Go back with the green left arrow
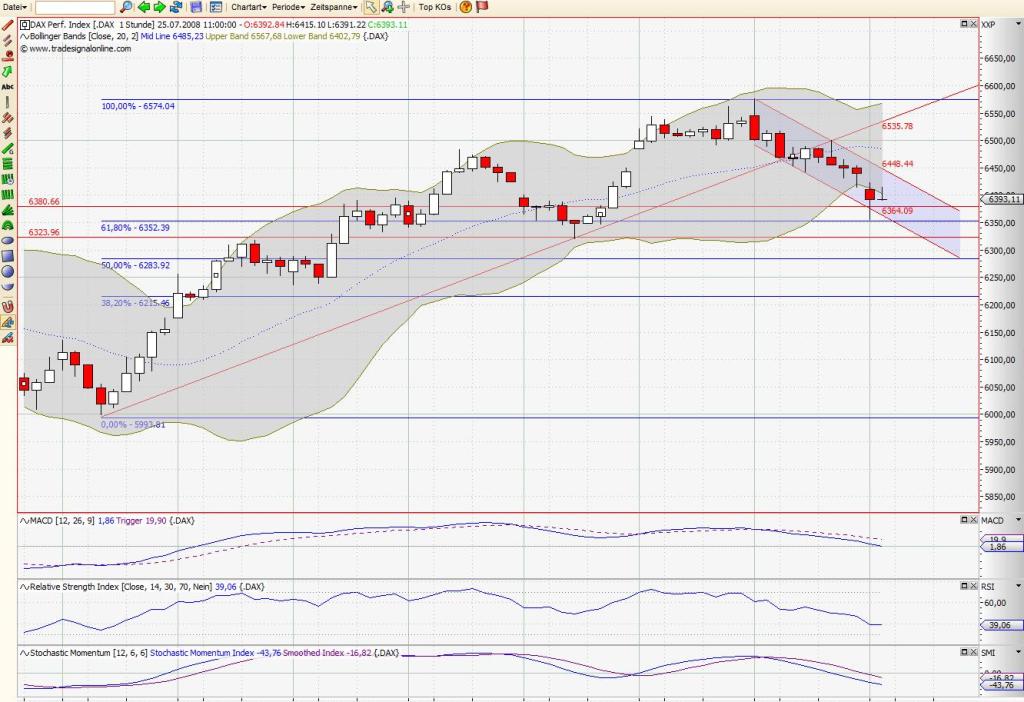 coord(144,7)
